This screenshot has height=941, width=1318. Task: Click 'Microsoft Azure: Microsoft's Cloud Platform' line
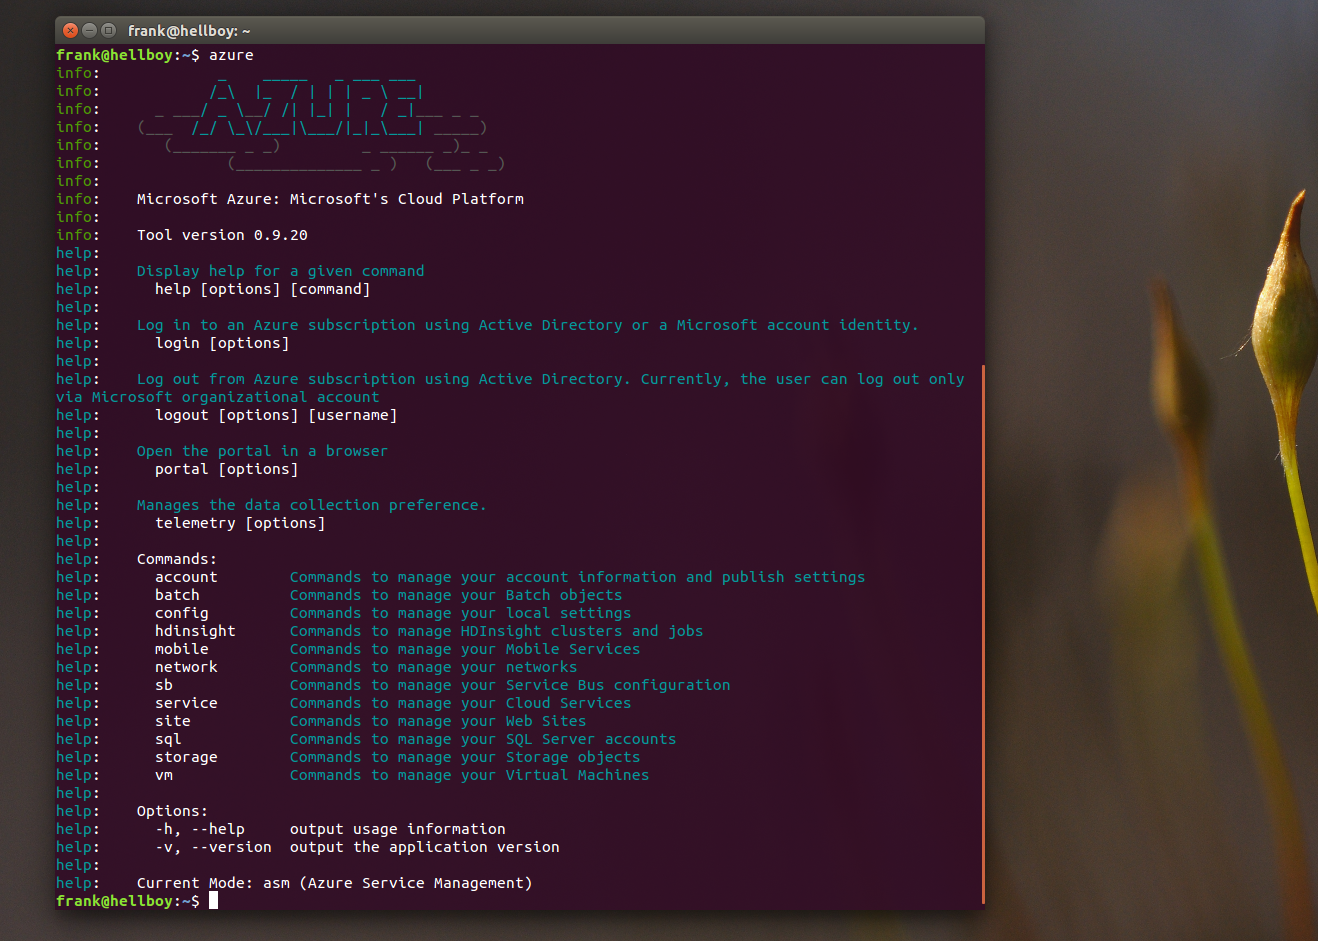point(330,199)
